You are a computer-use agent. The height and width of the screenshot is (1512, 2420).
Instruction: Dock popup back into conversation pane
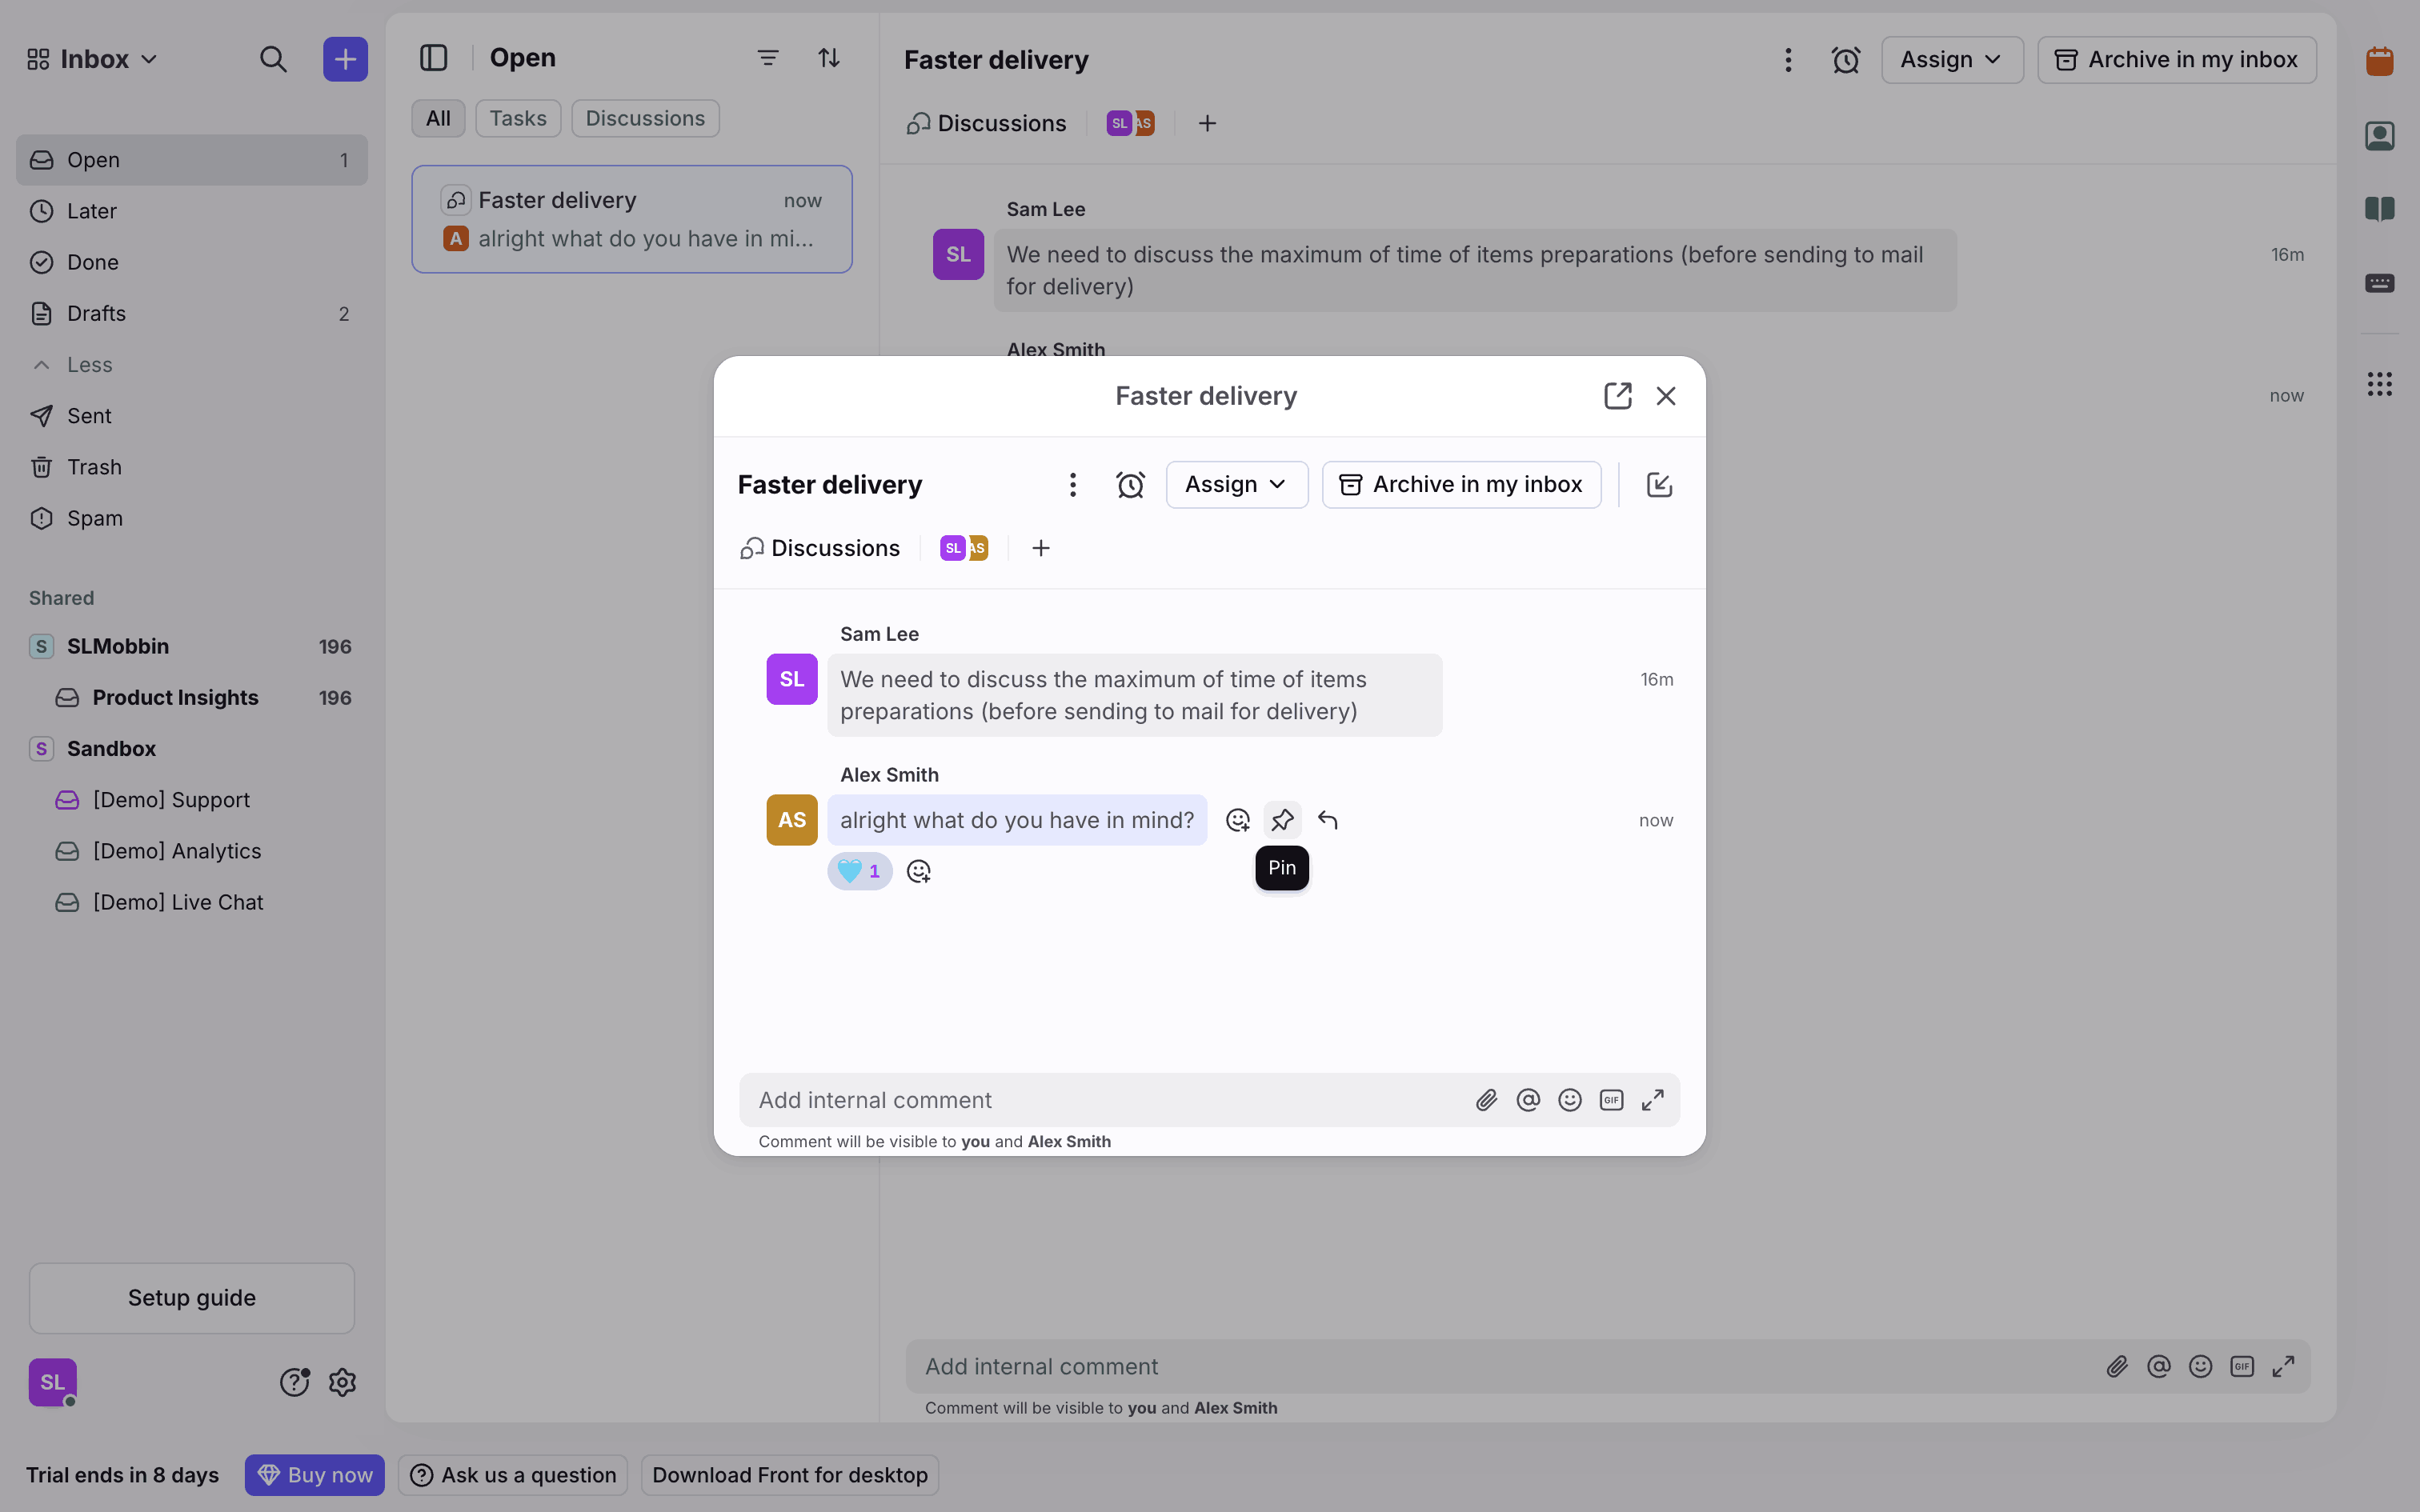click(1659, 485)
